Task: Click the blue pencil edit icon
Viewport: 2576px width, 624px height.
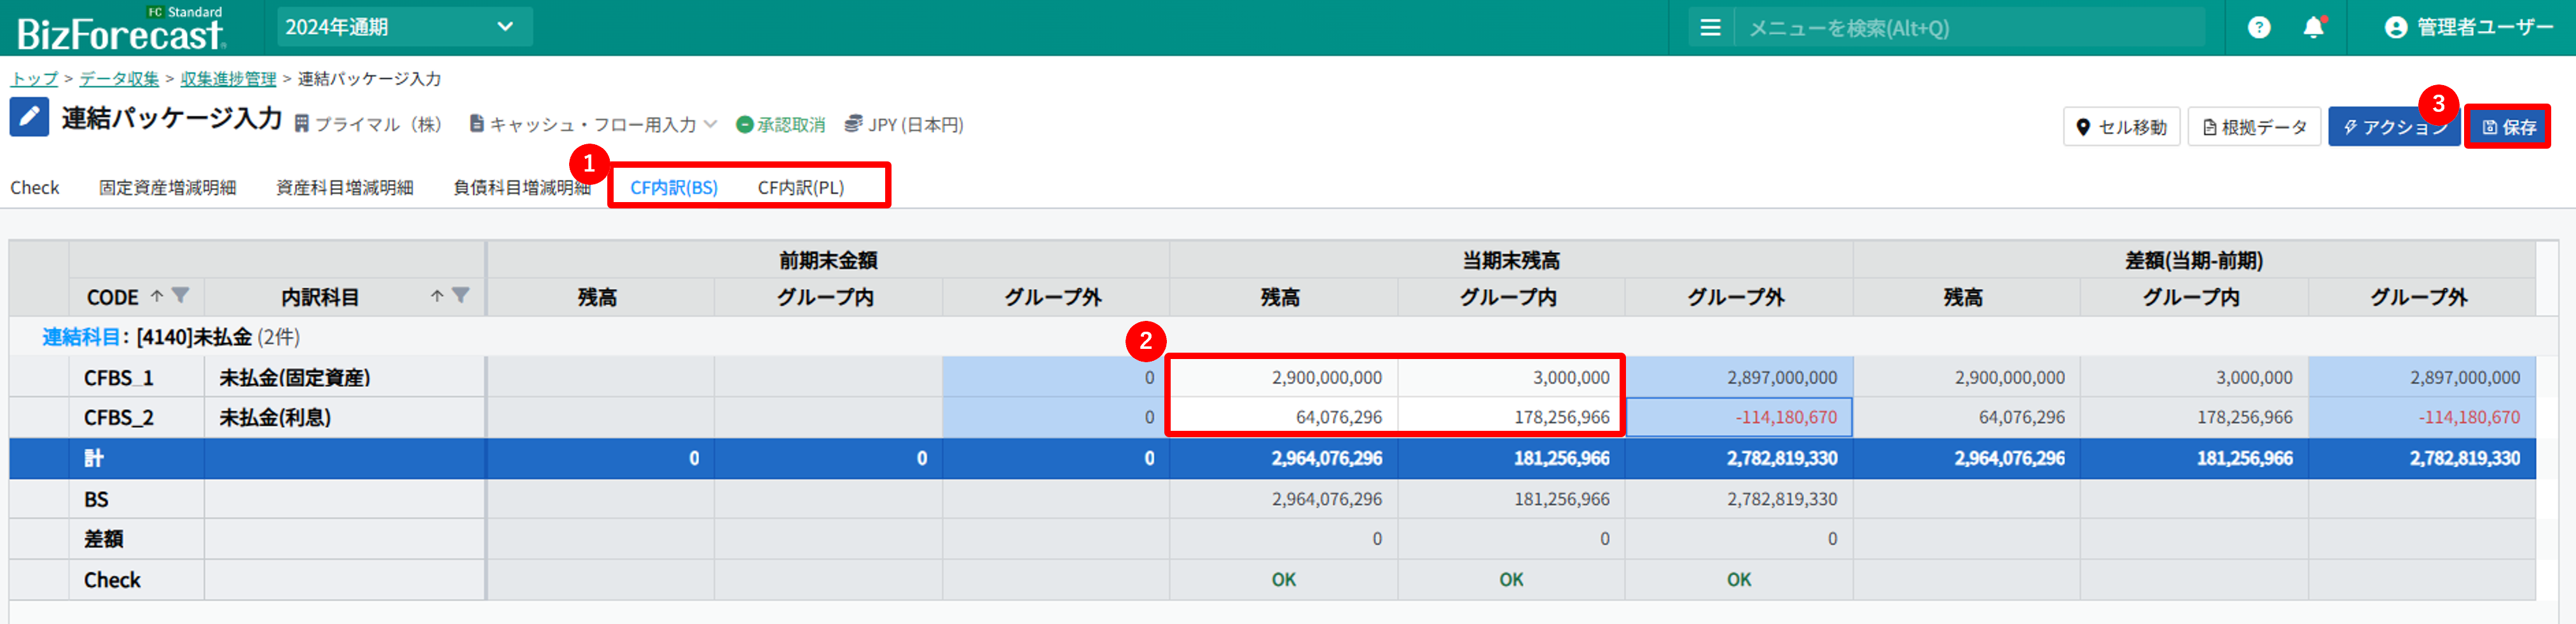Action: click(x=29, y=118)
